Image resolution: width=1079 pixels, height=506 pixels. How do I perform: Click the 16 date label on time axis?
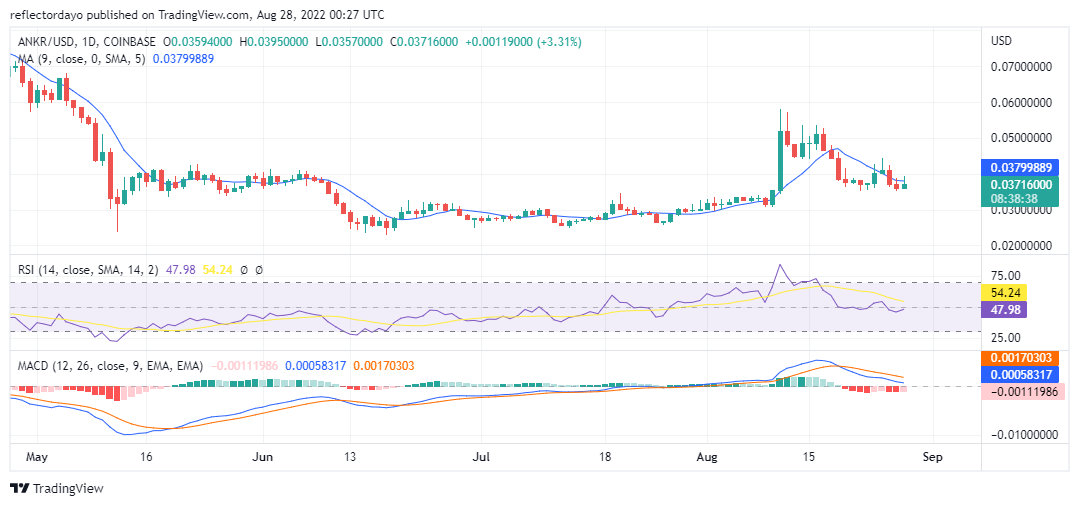tap(148, 456)
